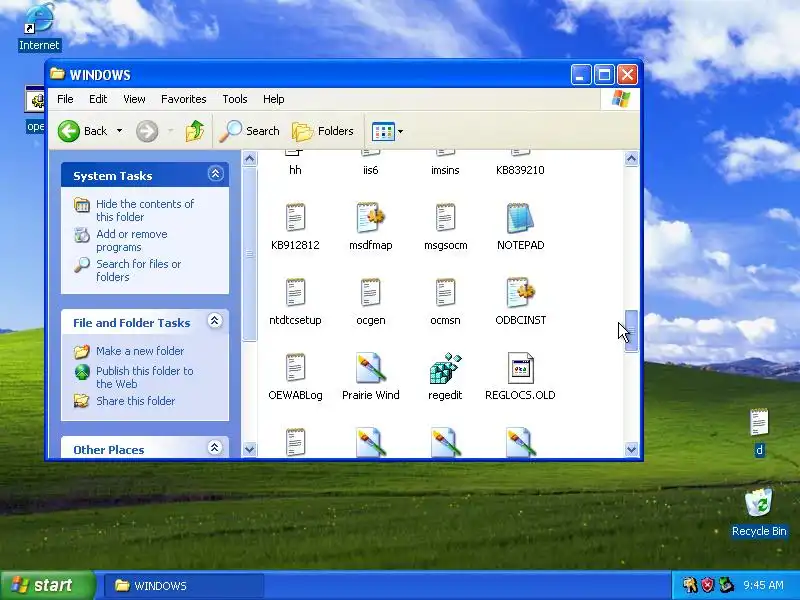Image resolution: width=800 pixels, height=600 pixels.
Task: Open the File menu
Action: click(x=65, y=99)
